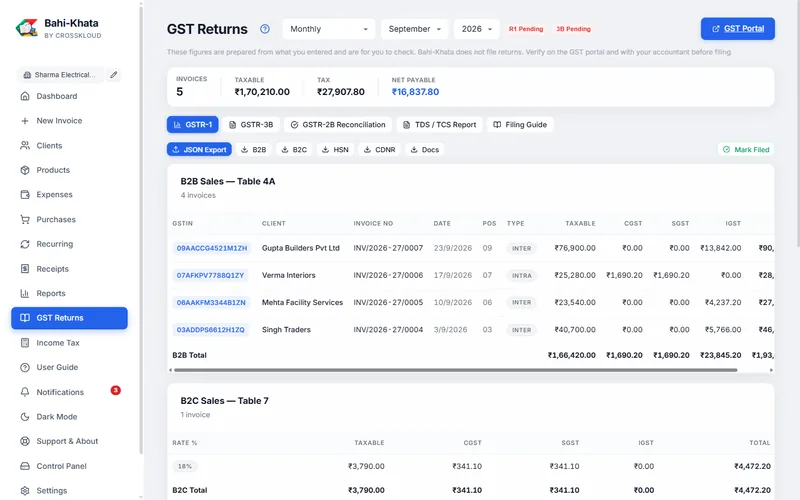The width and height of the screenshot is (800, 500).
Task: Click the scrollbar right arrow of B2B table
Action: (x=771, y=370)
